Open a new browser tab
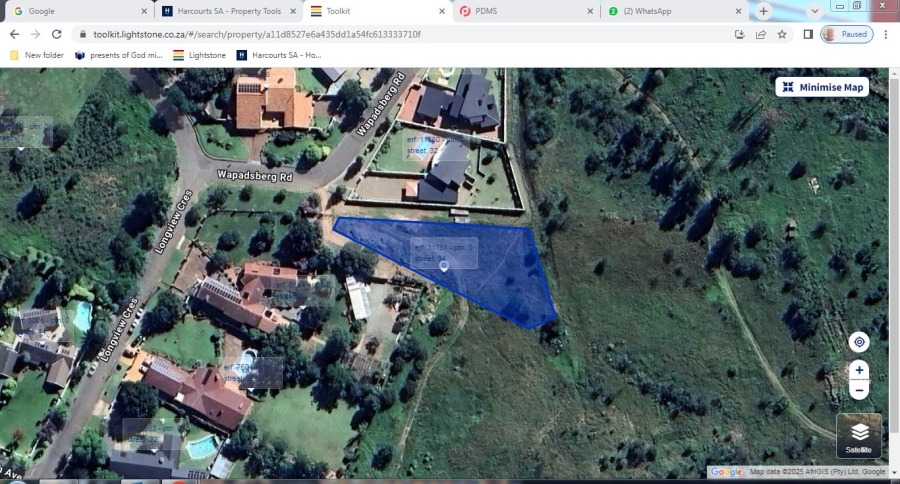The image size is (900, 484). point(763,11)
